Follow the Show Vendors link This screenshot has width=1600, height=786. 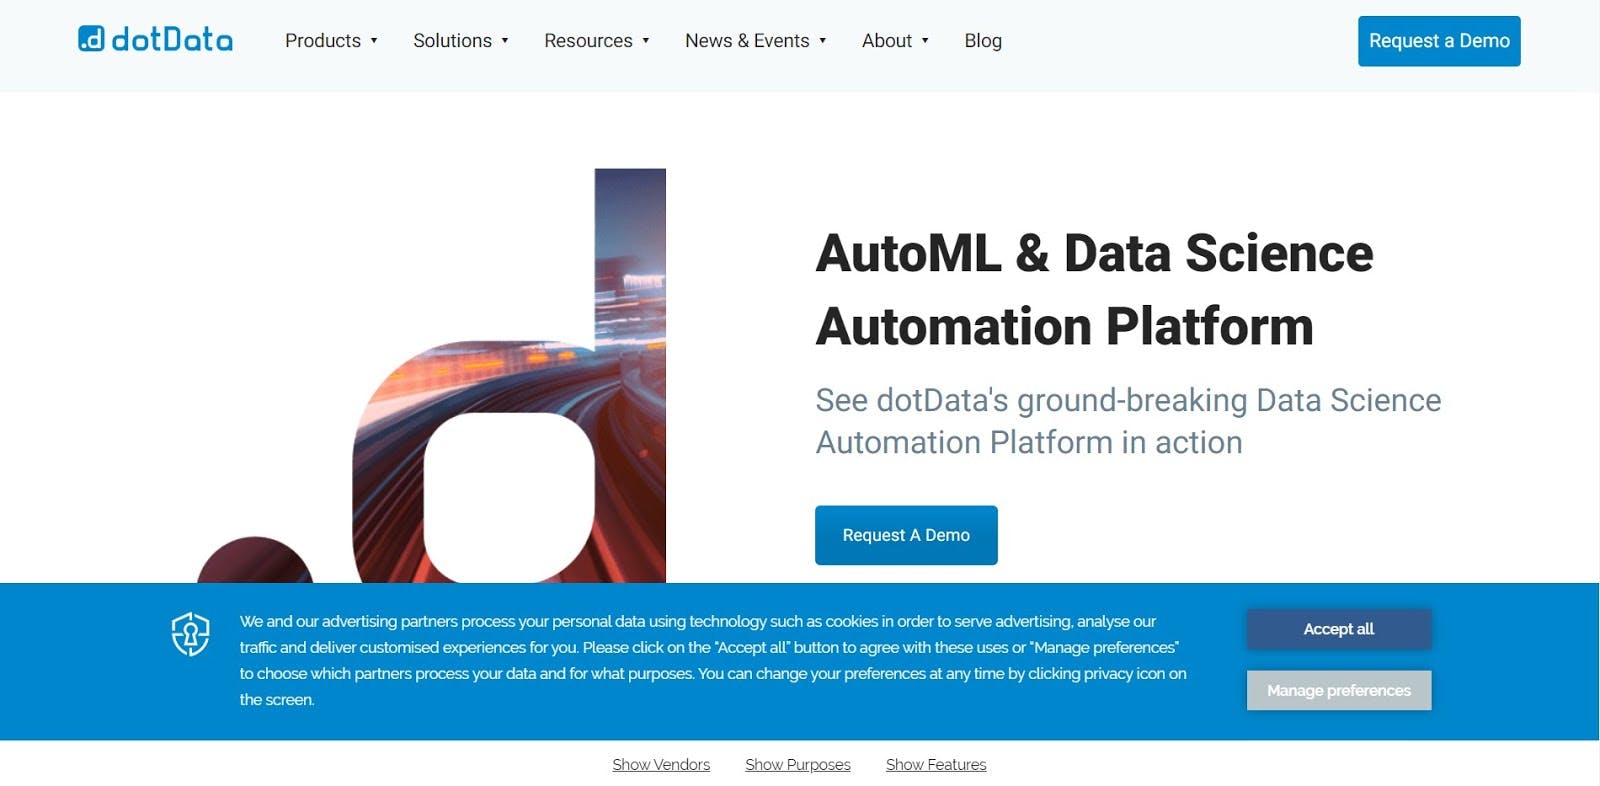coord(661,764)
